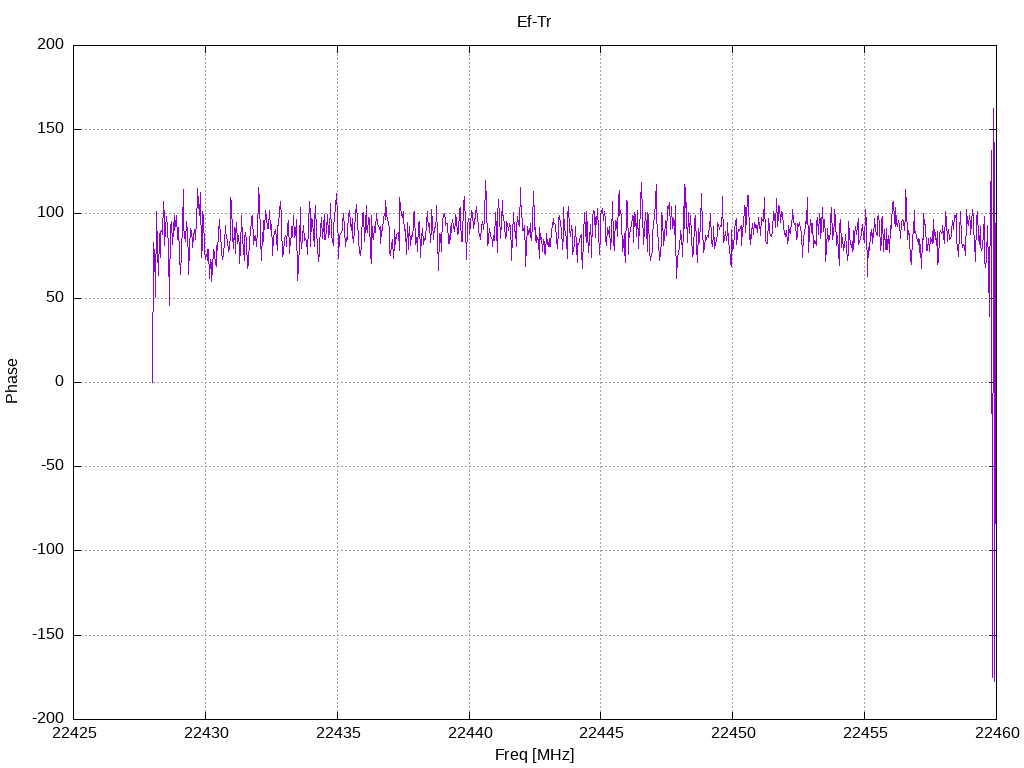Click the 22460 x-axis tick label
Screen dimensions: 1024x768
click(995, 734)
